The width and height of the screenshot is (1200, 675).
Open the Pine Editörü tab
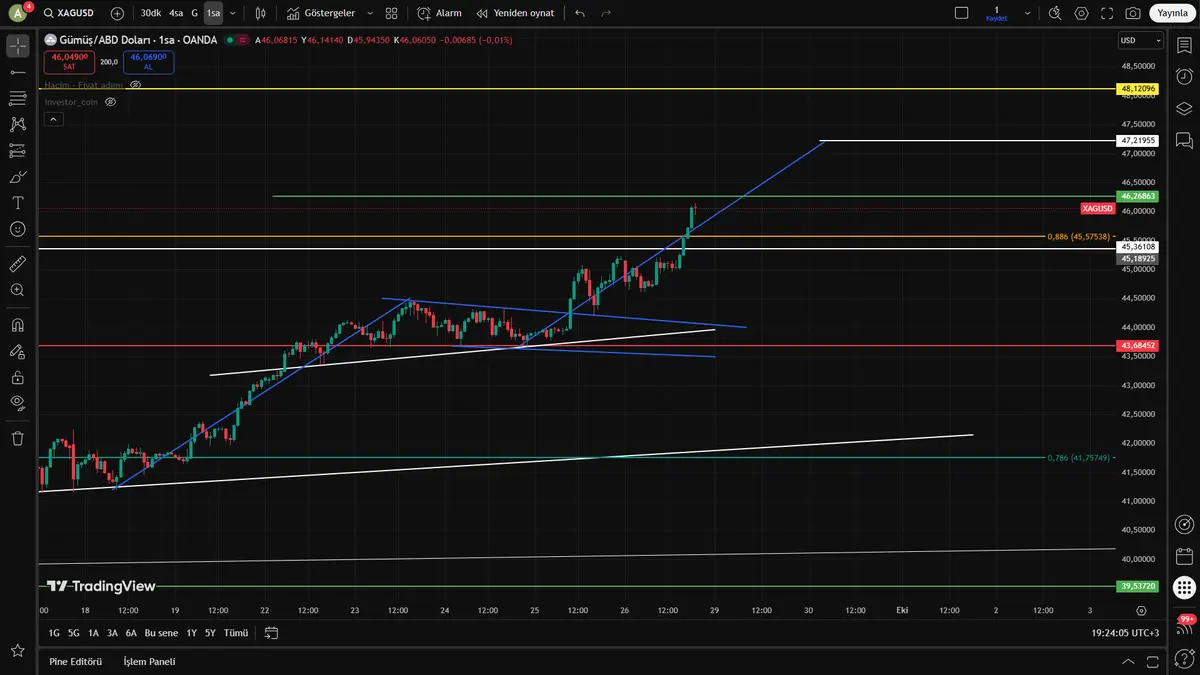tap(75, 661)
